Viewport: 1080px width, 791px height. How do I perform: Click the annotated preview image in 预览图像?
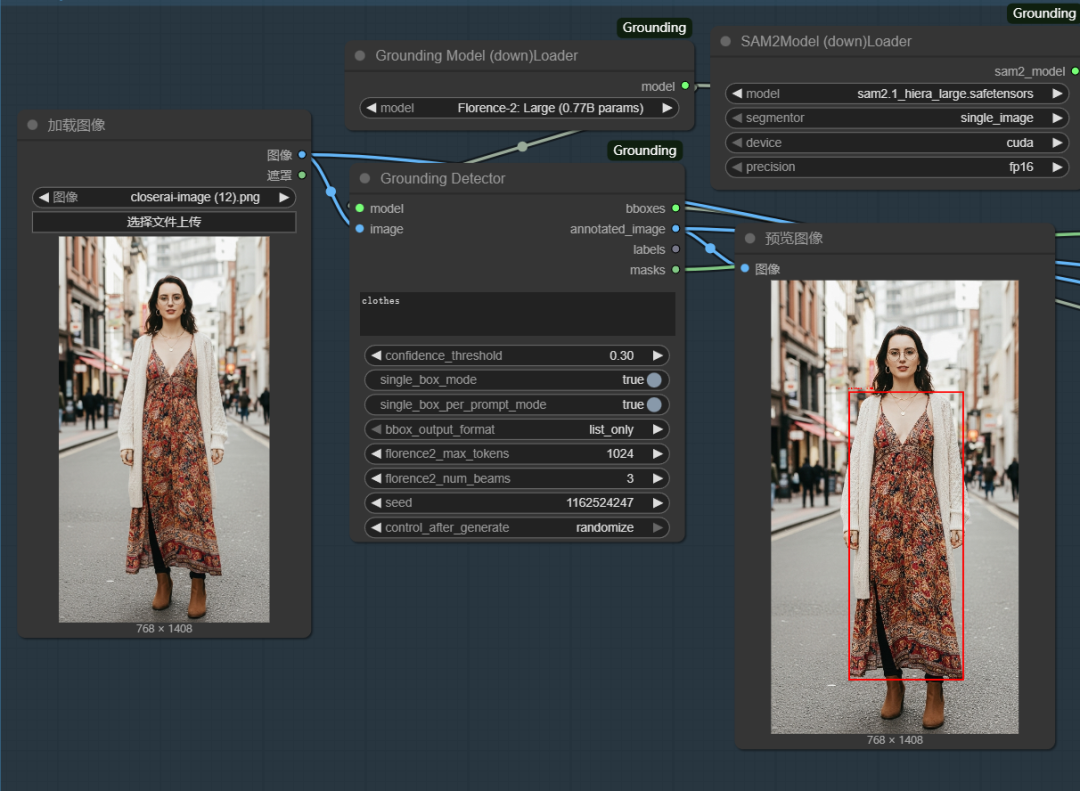894,507
